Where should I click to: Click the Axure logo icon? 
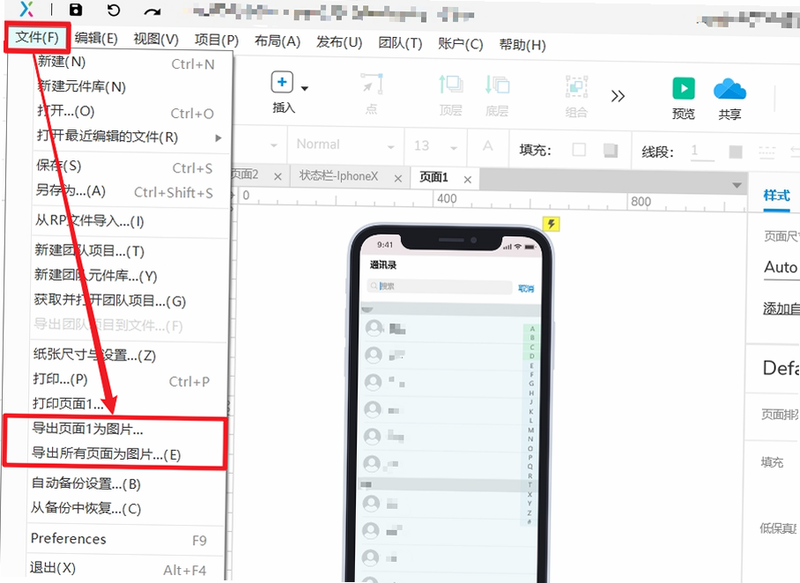coord(26,8)
